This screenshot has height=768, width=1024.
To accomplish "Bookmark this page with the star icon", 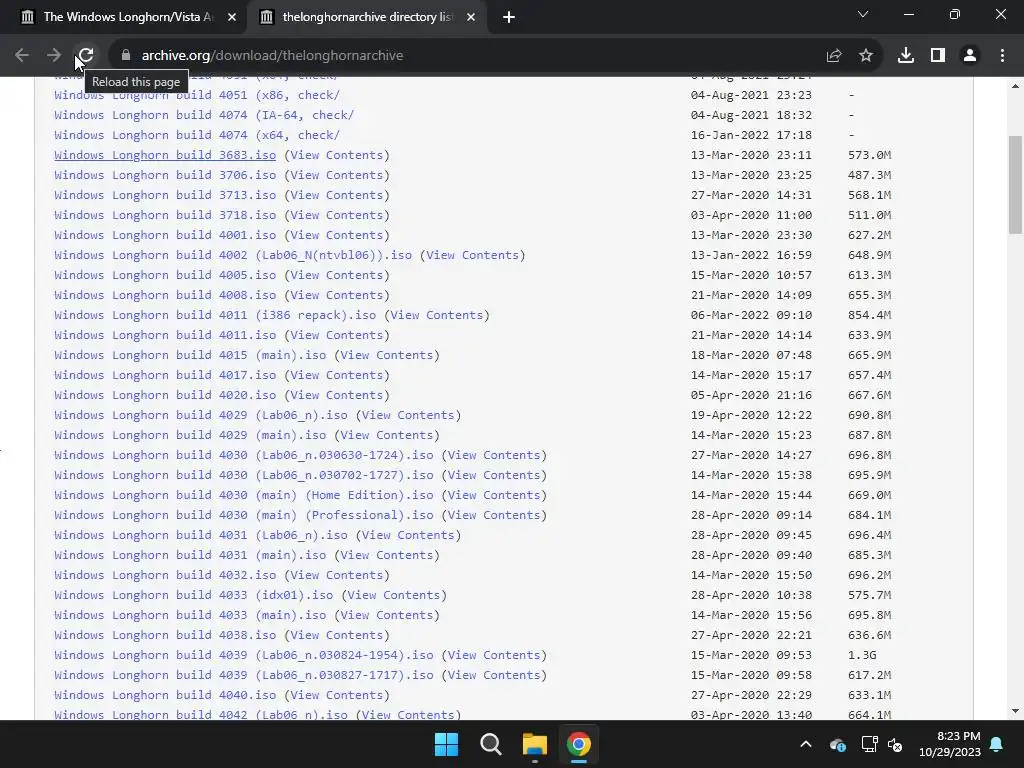I will pyautogui.click(x=866, y=56).
